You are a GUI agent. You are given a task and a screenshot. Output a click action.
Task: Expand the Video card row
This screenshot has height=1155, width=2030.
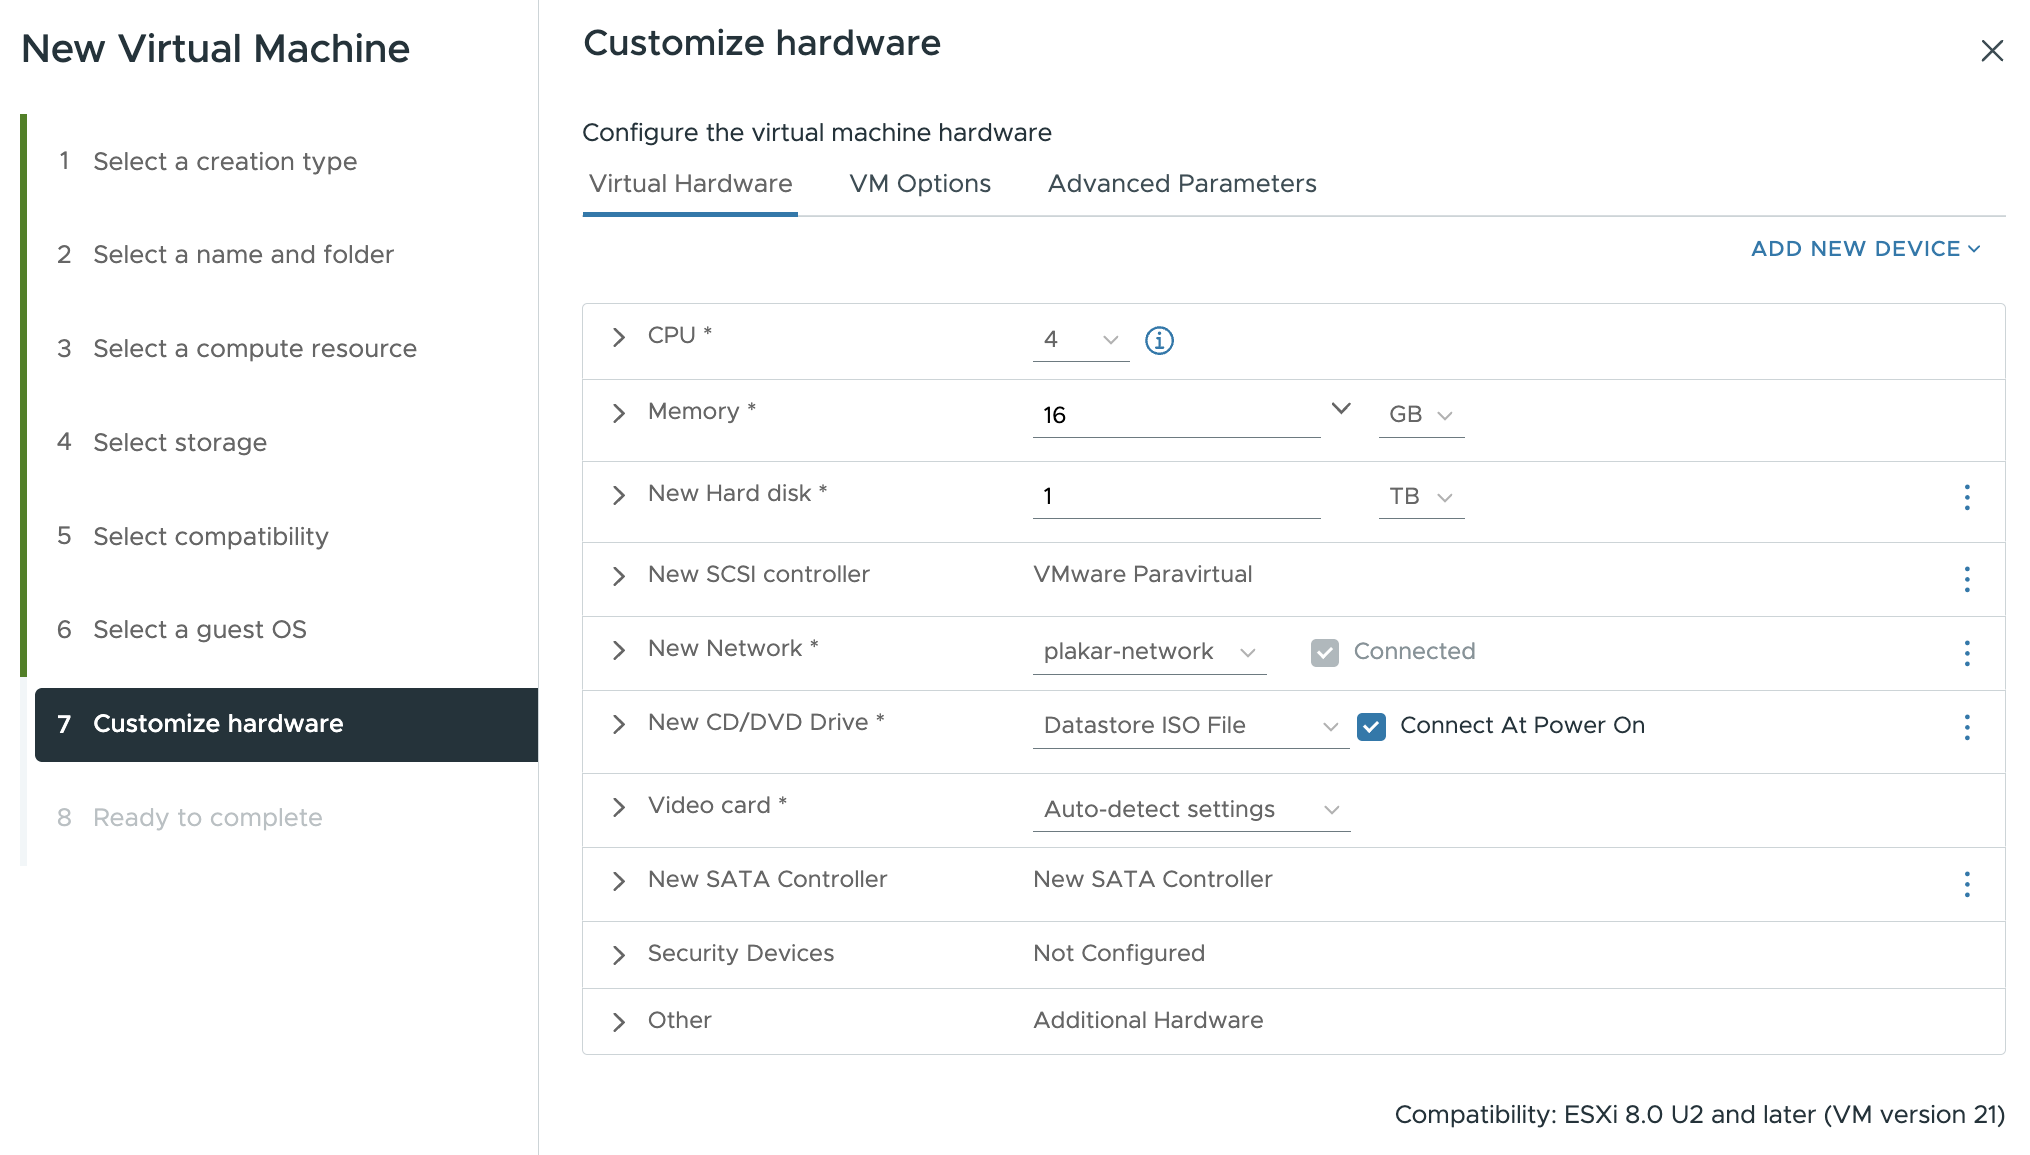(x=619, y=807)
